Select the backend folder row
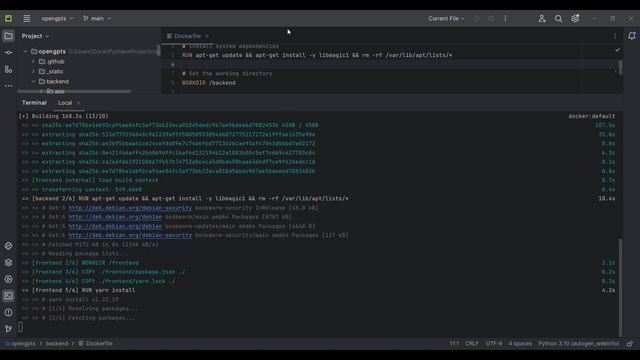The width and height of the screenshot is (640, 360). point(88,82)
